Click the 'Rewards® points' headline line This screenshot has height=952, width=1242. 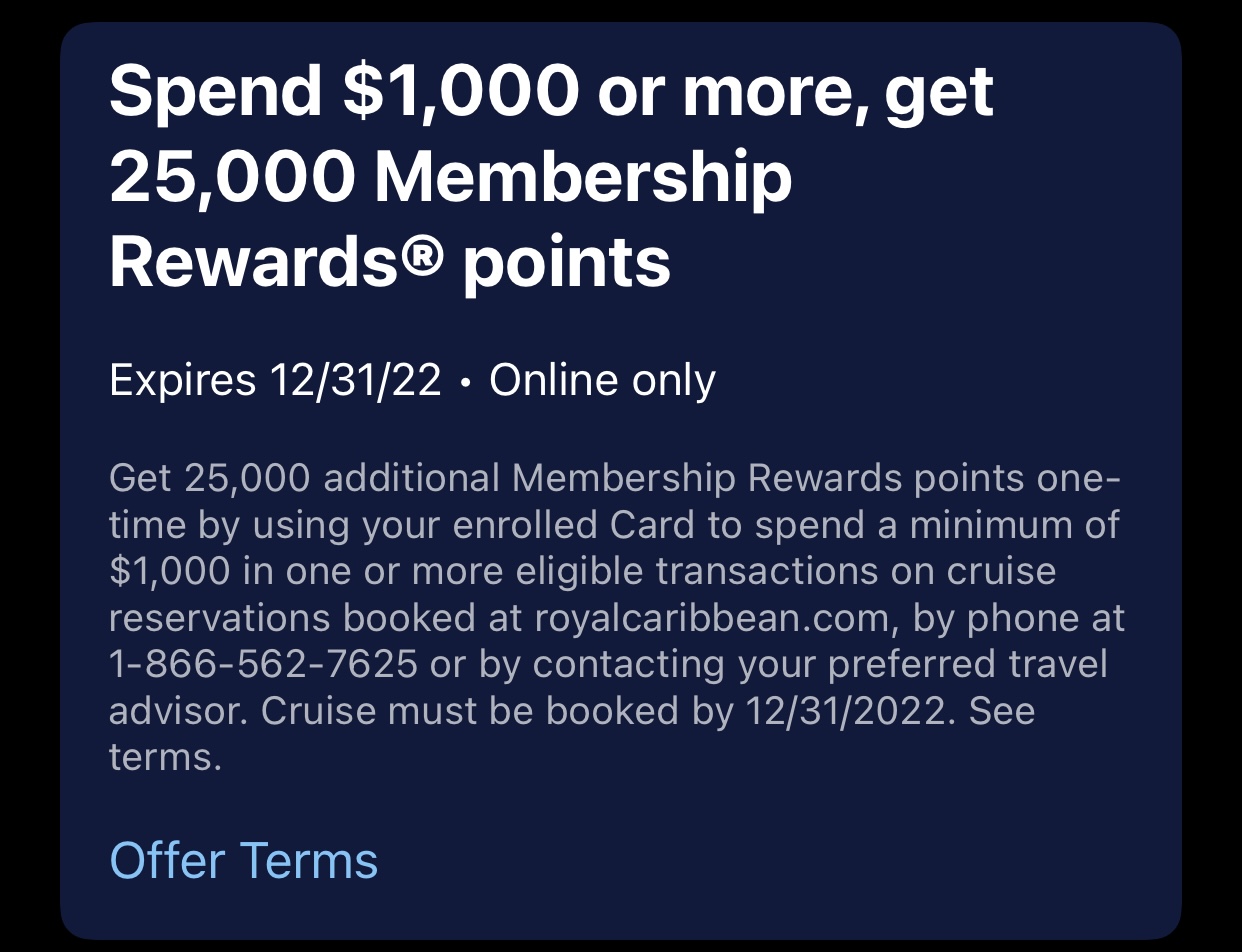point(389,262)
